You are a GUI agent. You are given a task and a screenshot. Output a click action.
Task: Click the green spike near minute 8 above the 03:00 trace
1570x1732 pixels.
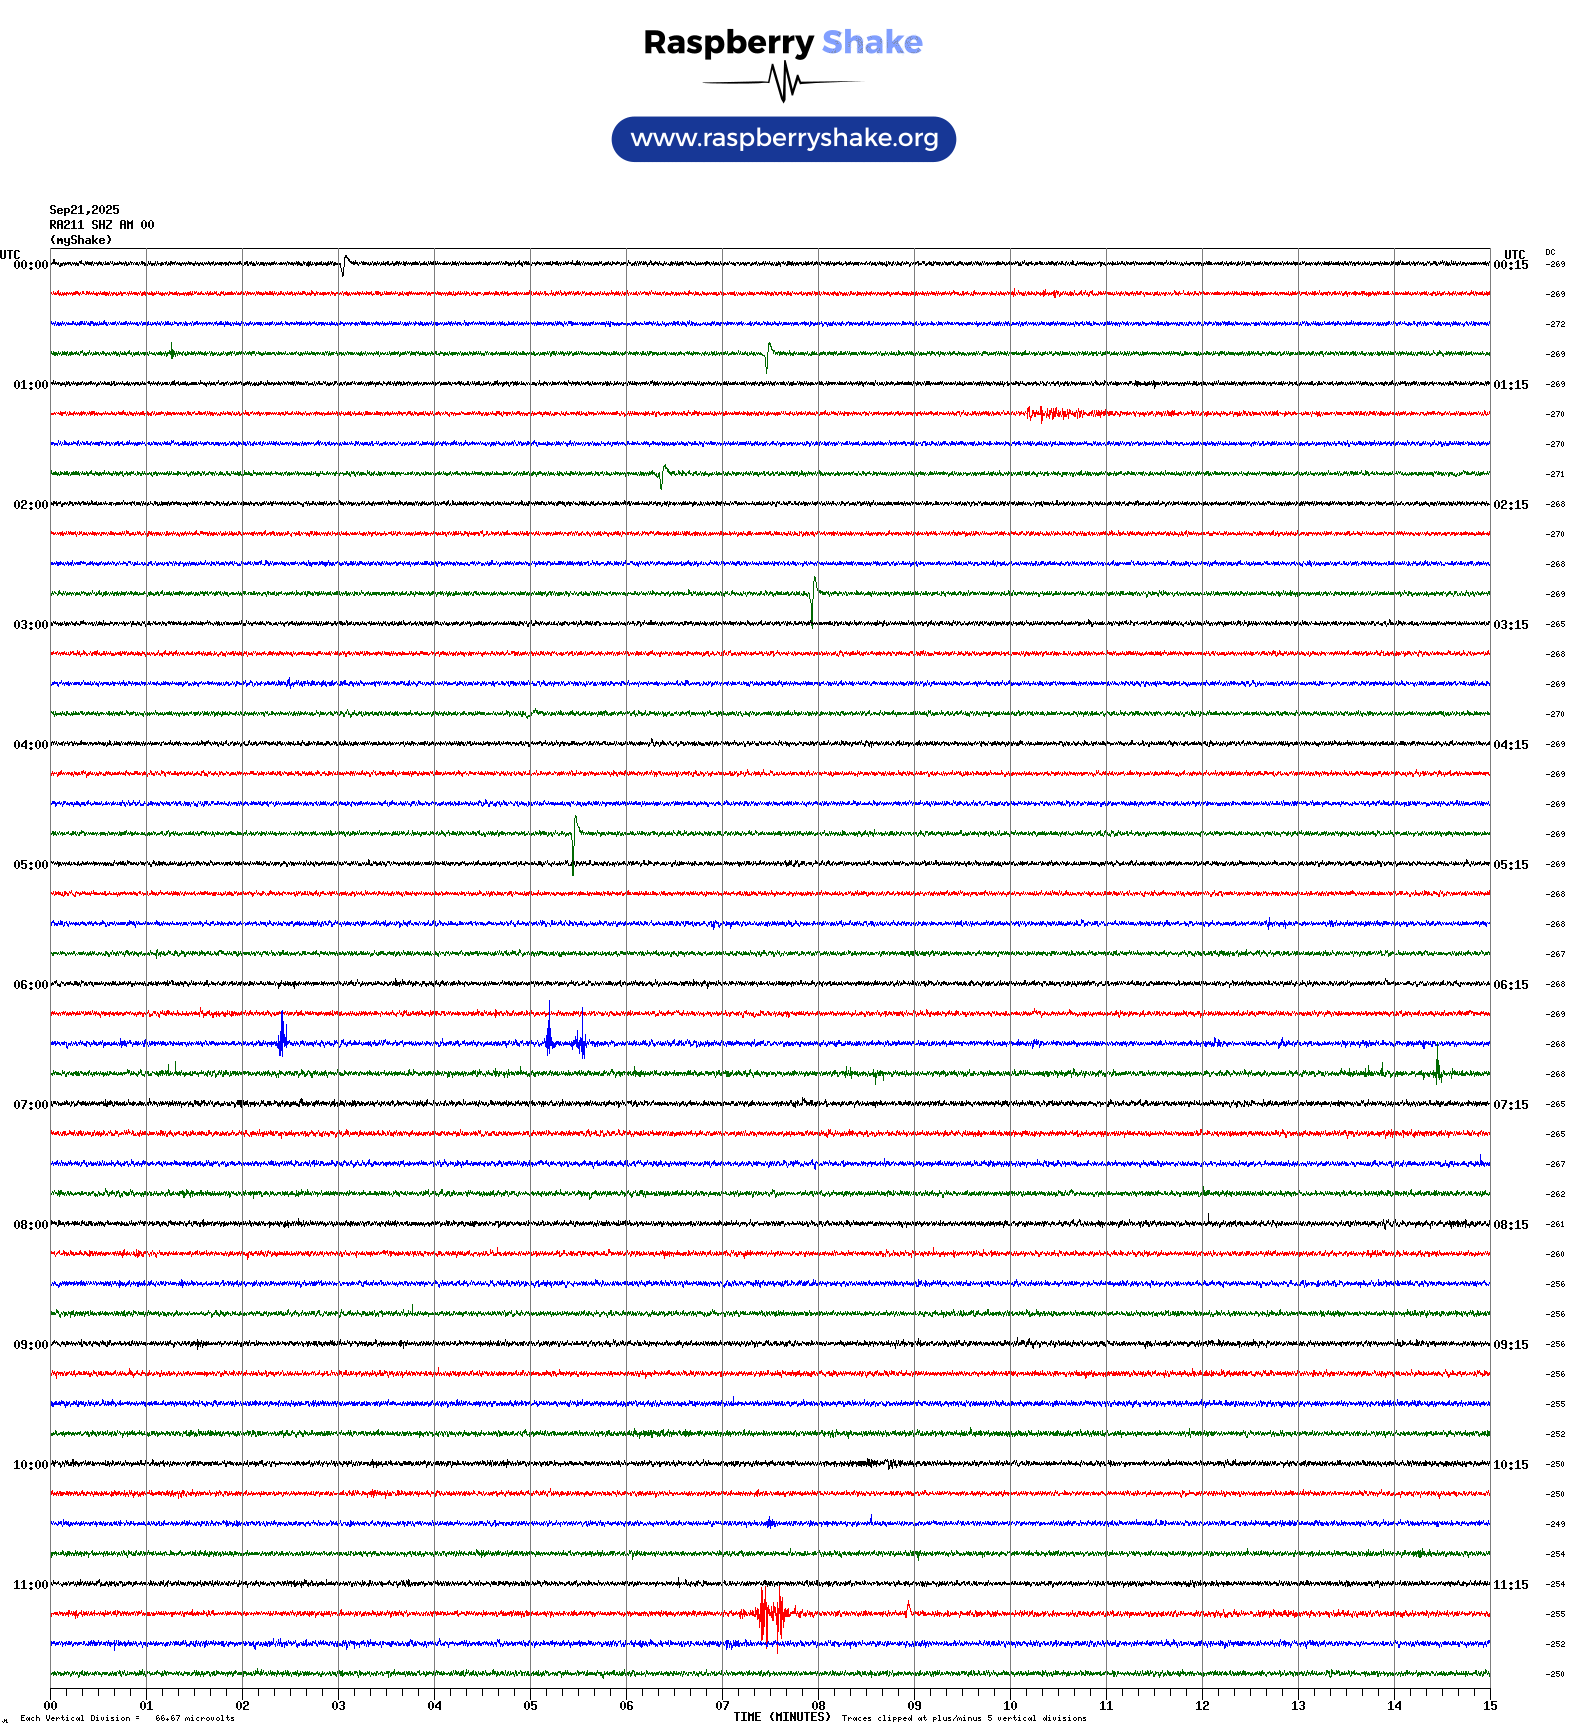[814, 596]
